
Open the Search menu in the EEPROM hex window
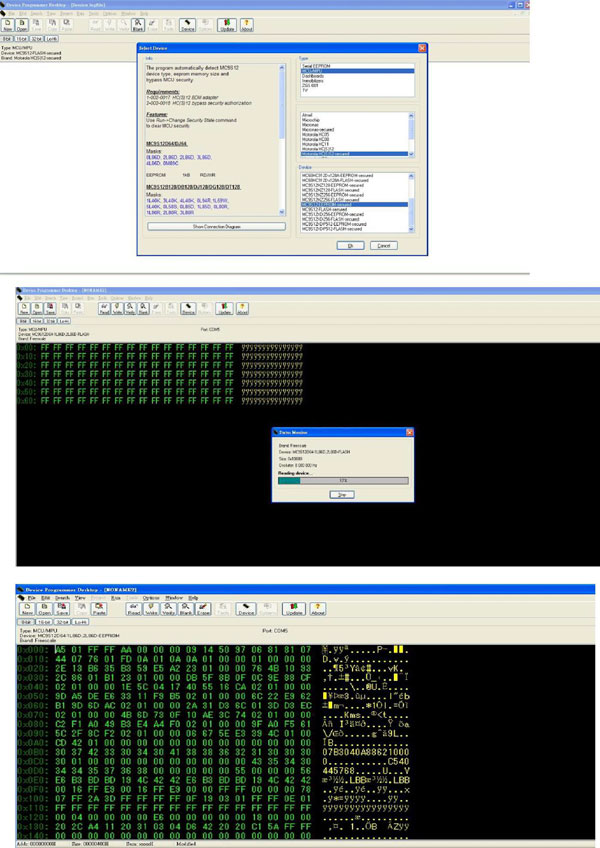click(x=63, y=598)
